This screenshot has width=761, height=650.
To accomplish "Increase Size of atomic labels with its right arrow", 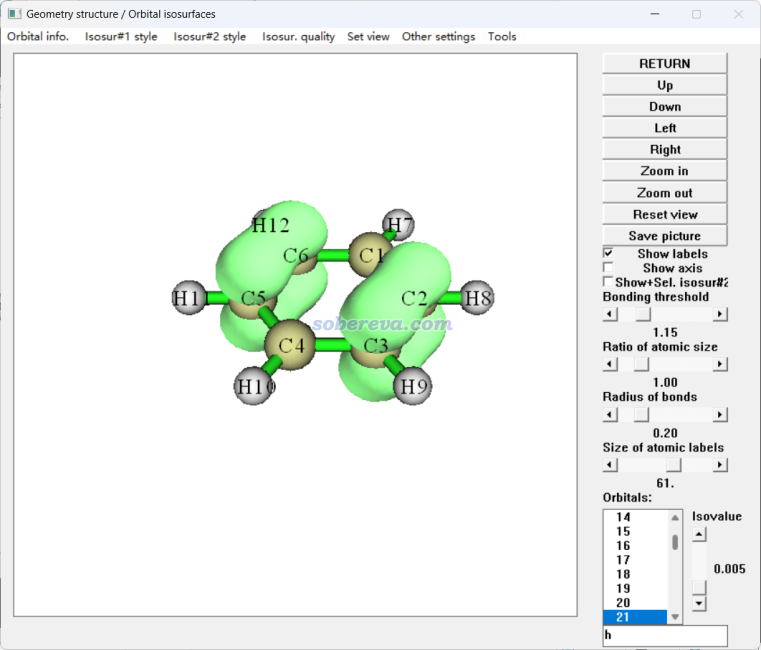I will [720, 465].
